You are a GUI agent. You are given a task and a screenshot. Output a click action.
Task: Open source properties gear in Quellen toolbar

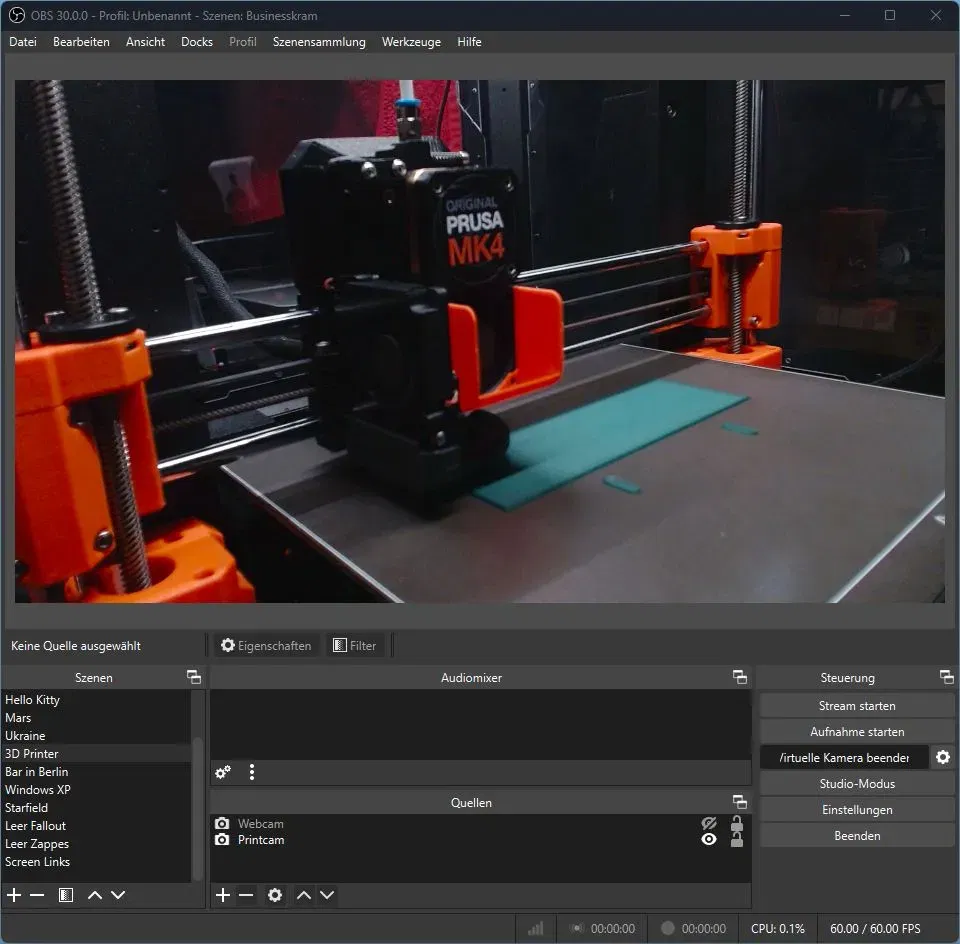pyautogui.click(x=275, y=895)
